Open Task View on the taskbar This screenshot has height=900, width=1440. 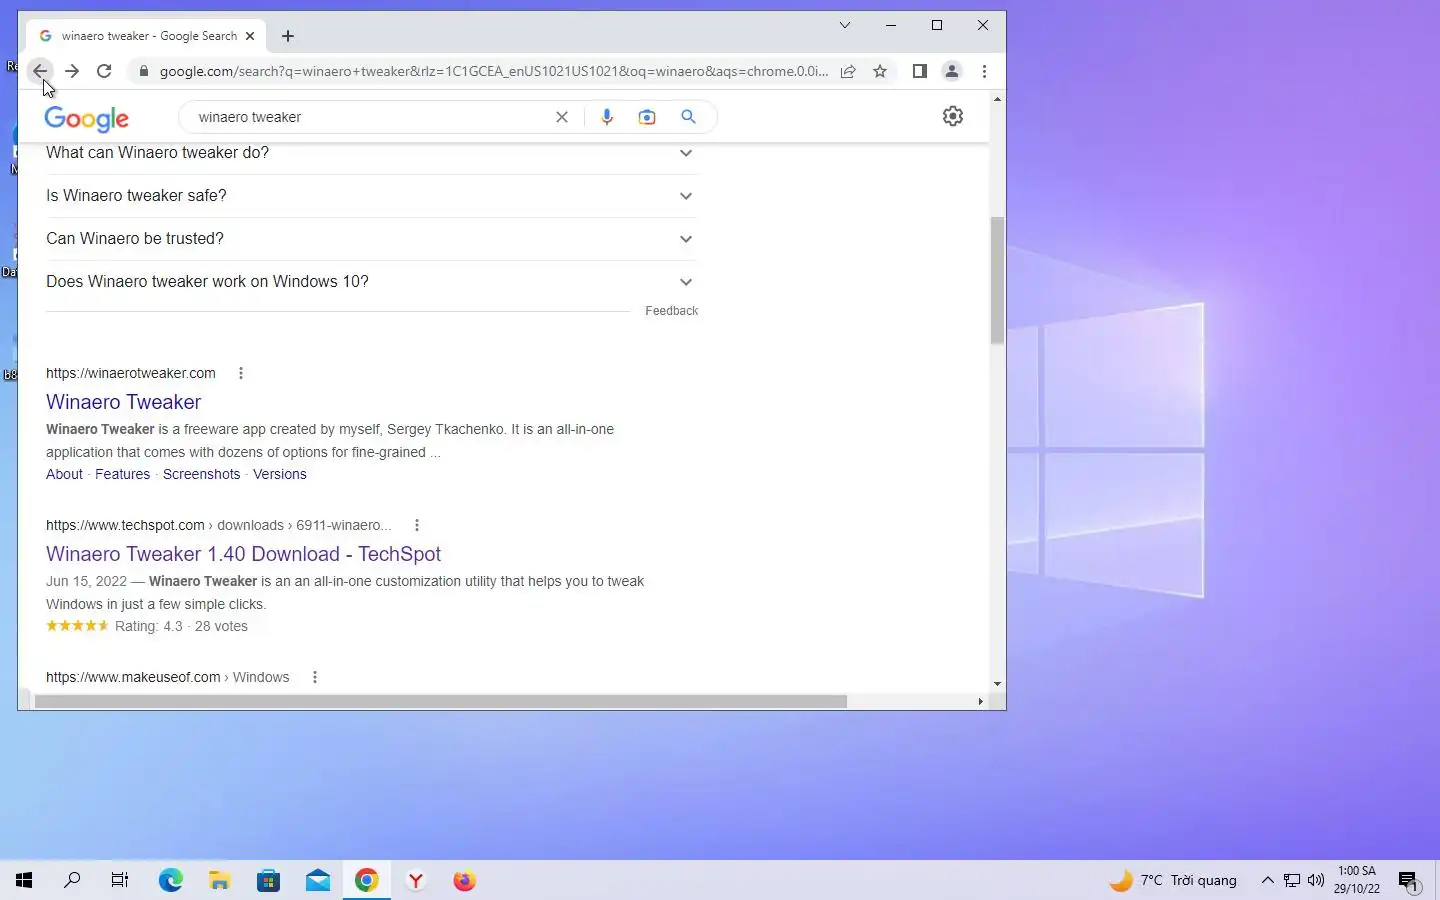pos(120,880)
